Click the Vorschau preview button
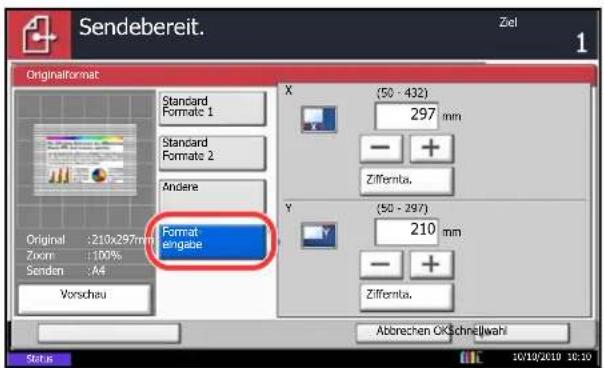Viewport: 604px width, 368px height. [x=84, y=299]
